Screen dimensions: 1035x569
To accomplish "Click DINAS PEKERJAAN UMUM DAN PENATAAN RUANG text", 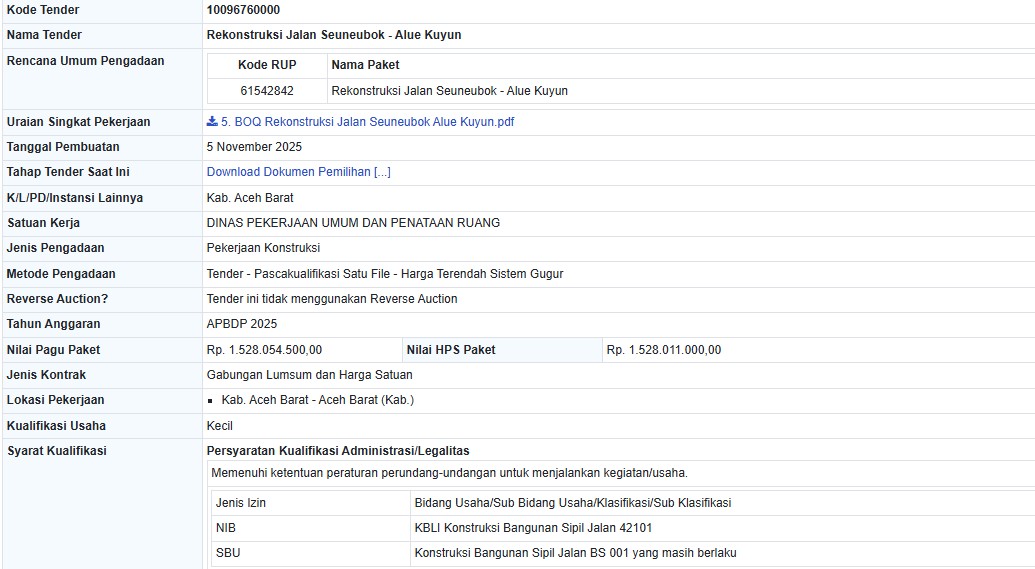I will point(353,223).
